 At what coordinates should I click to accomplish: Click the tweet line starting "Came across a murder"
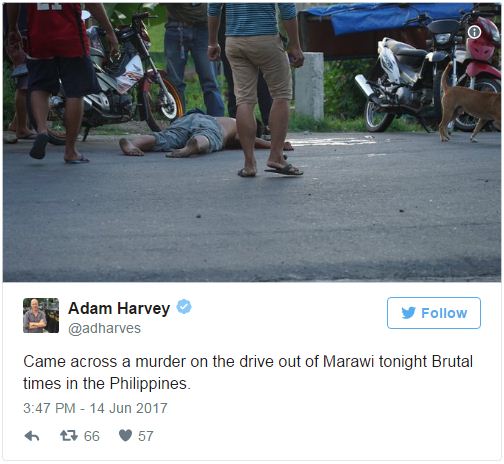pos(248,362)
